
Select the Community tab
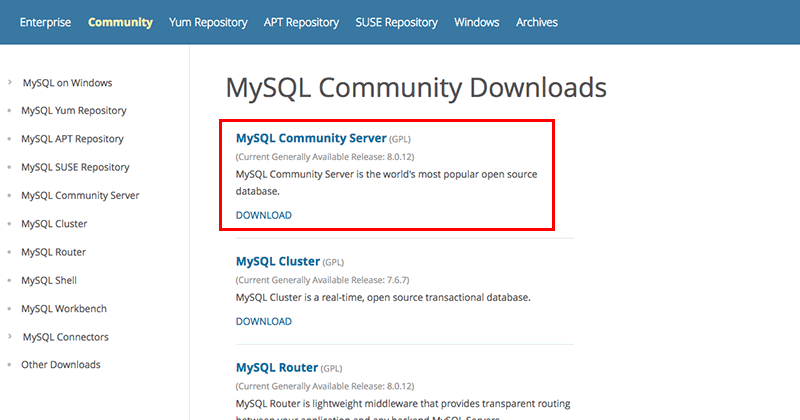pyautogui.click(x=120, y=22)
